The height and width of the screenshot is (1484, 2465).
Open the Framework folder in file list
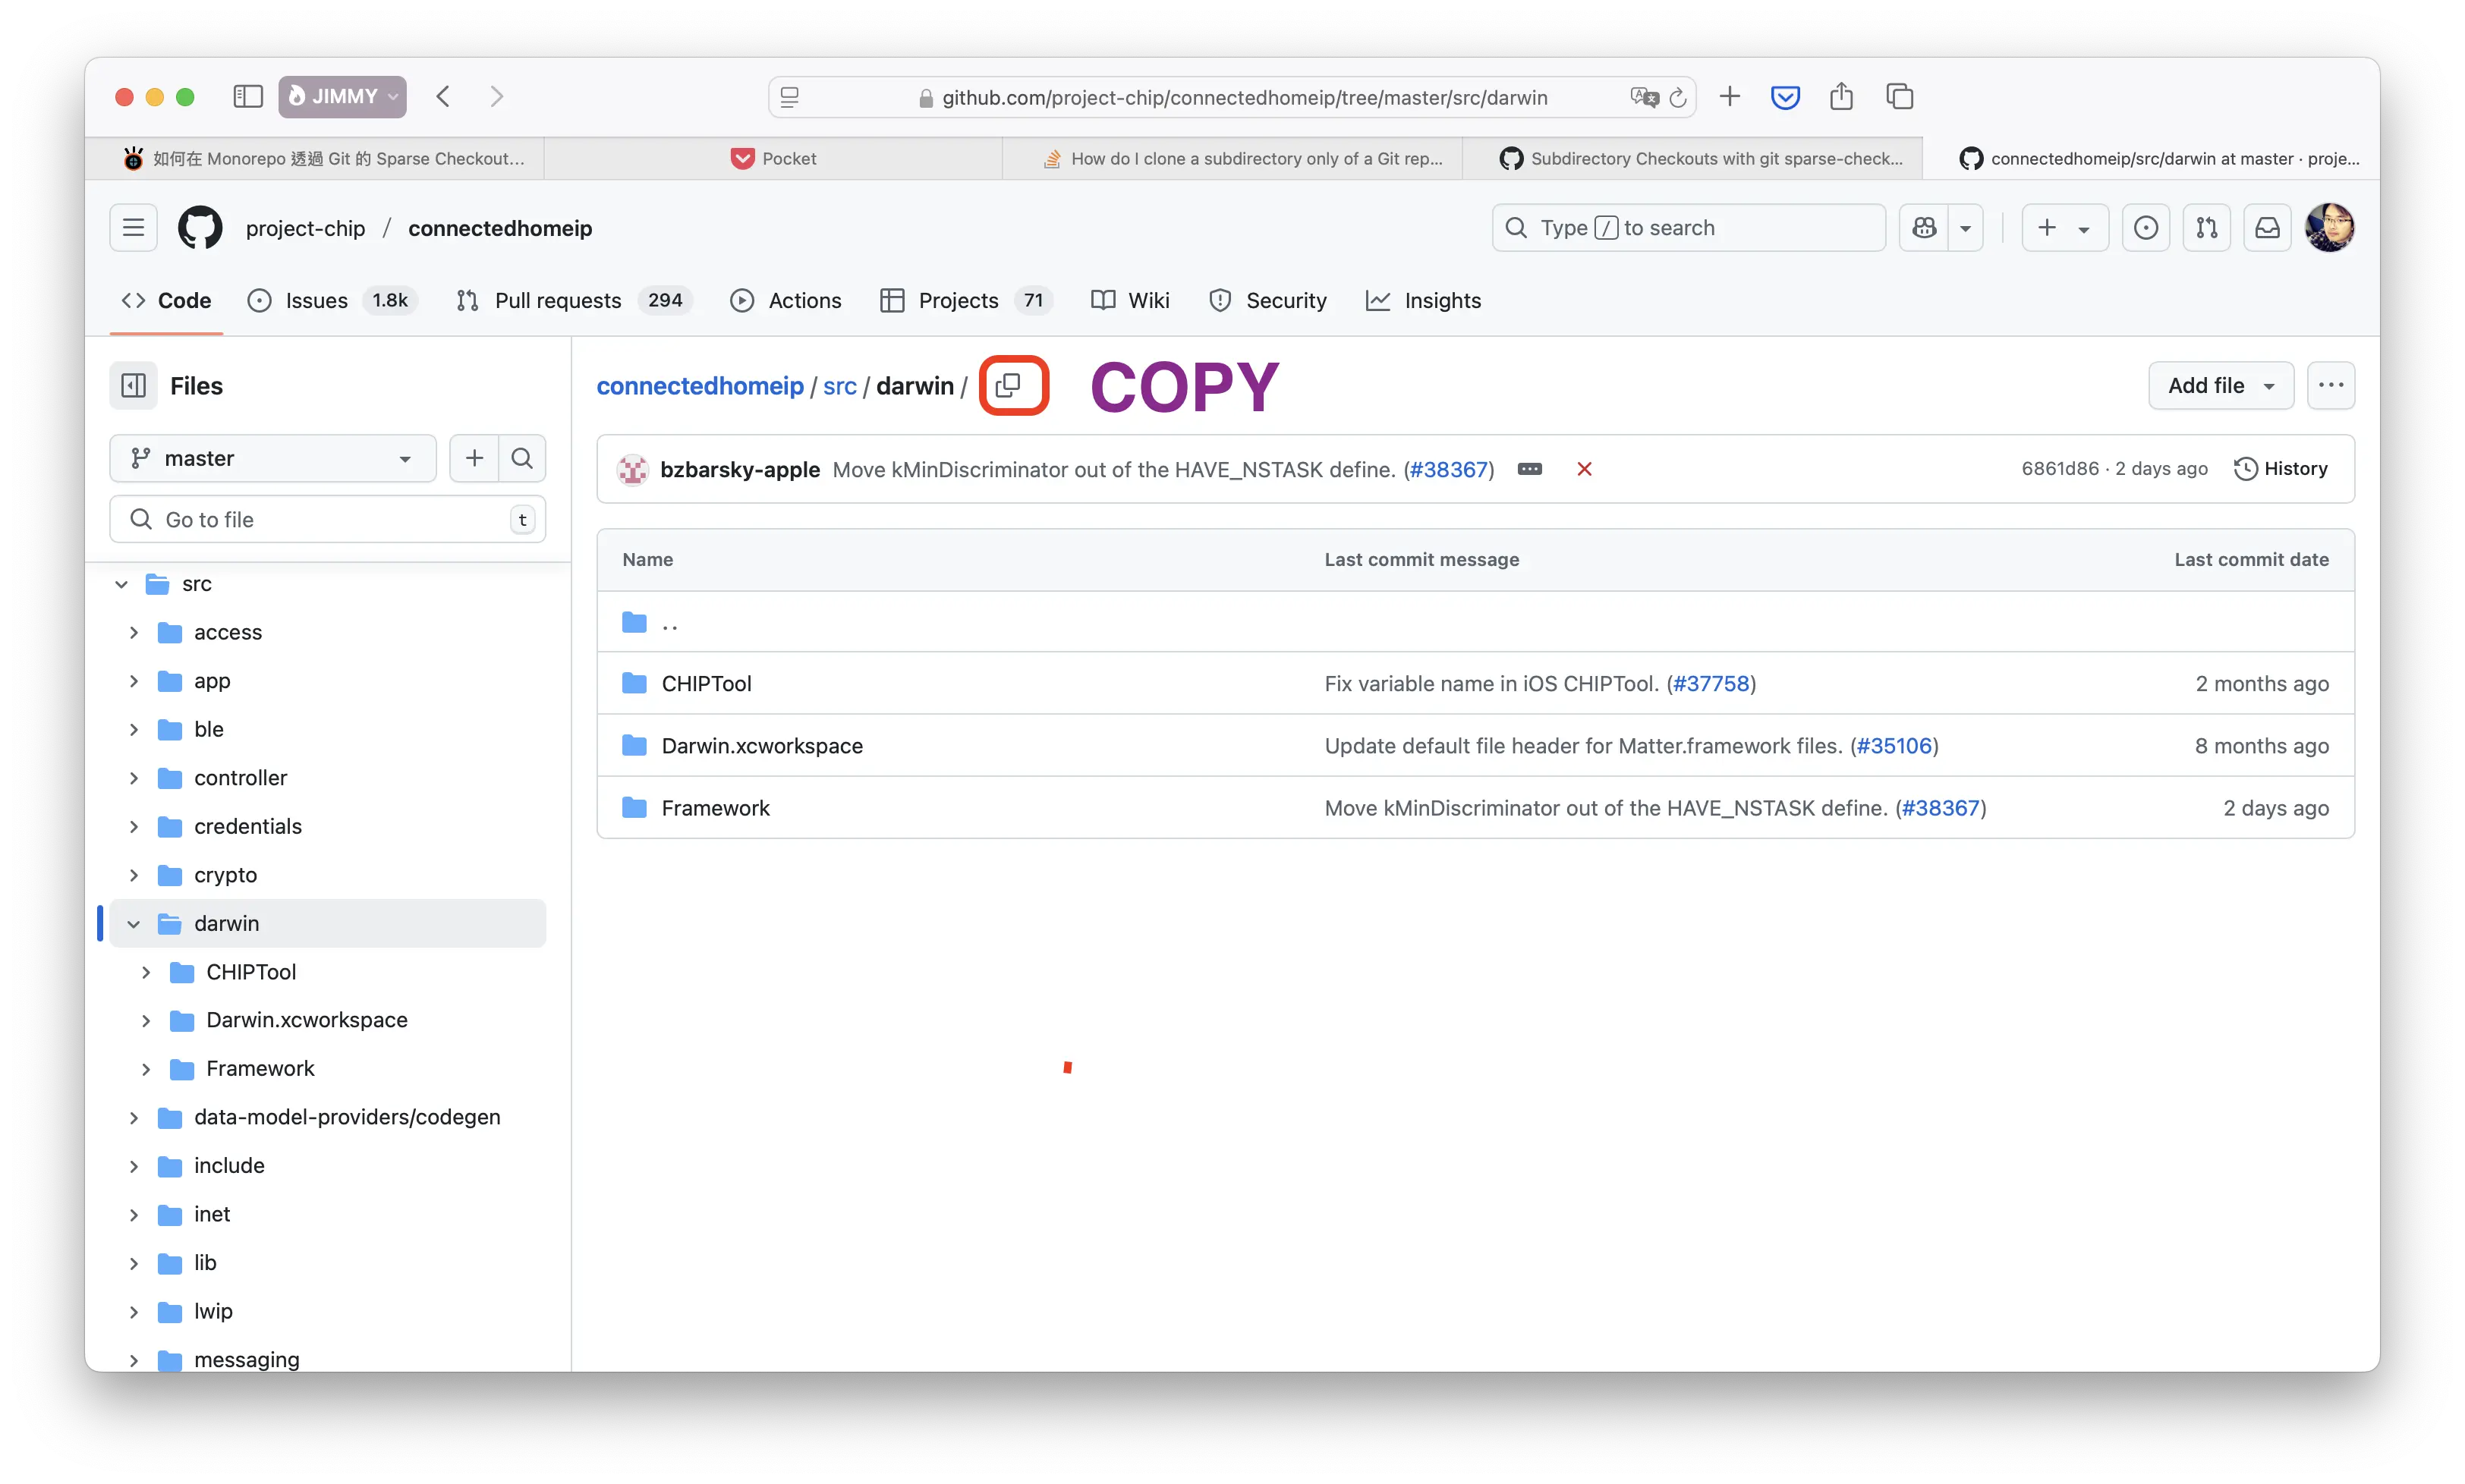pyautogui.click(x=716, y=808)
